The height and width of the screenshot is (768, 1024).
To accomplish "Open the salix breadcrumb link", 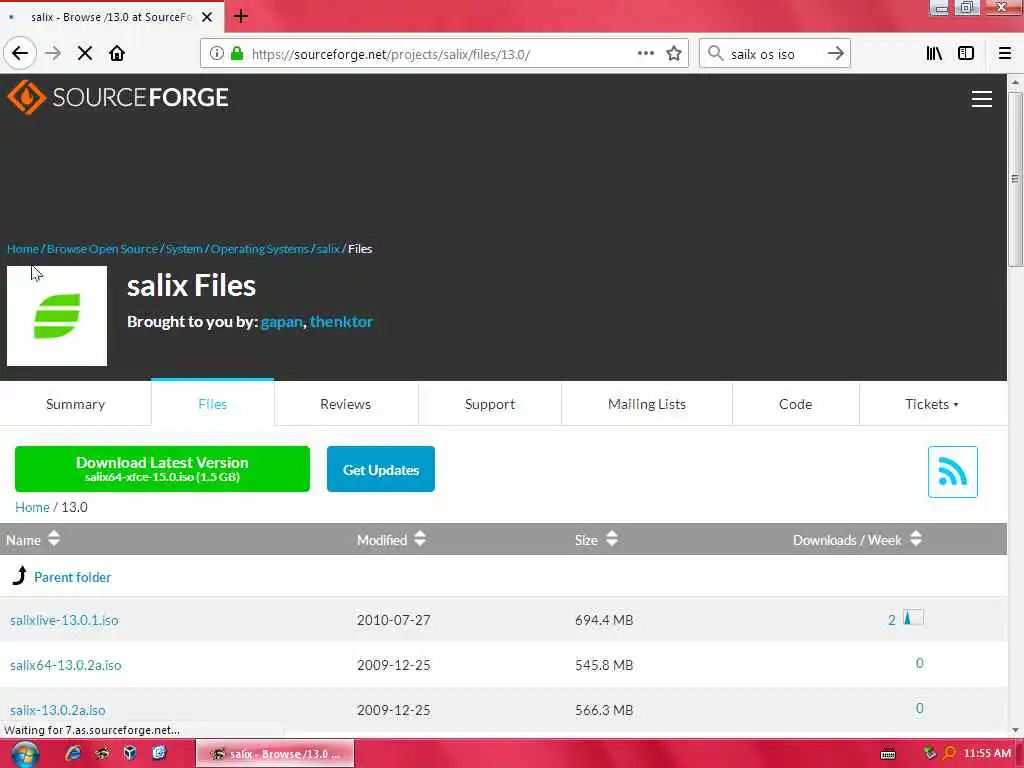I will pyautogui.click(x=328, y=249).
